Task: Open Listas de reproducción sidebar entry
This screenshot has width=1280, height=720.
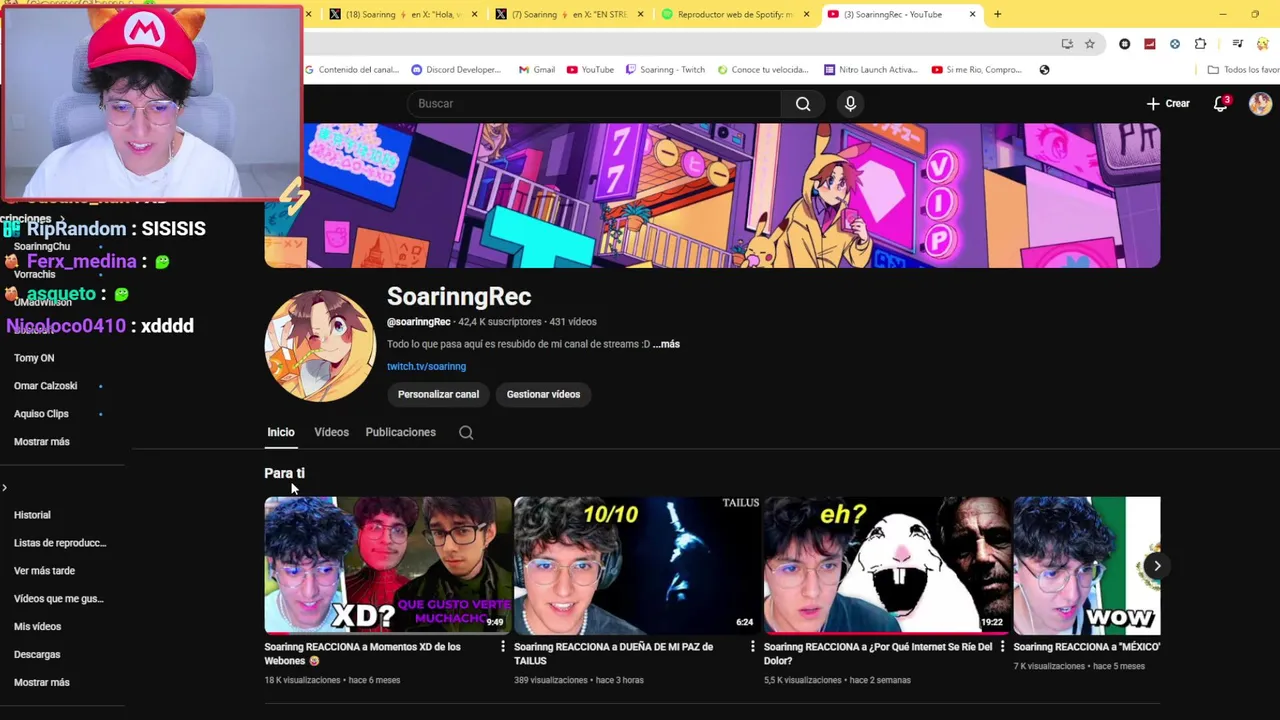Action: coord(60,543)
